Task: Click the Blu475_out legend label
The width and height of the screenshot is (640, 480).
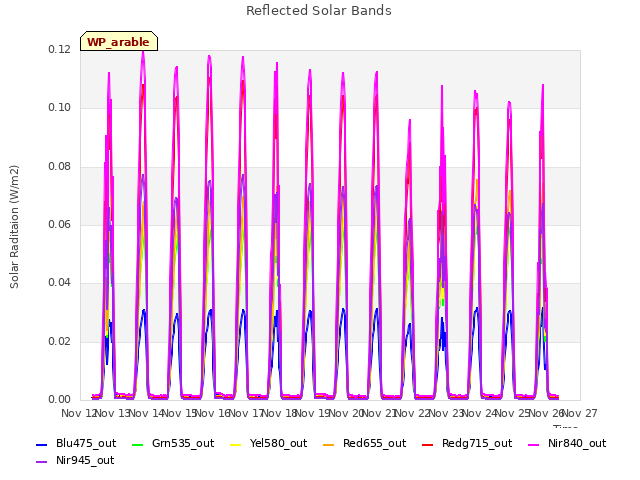Action: pos(86,443)
